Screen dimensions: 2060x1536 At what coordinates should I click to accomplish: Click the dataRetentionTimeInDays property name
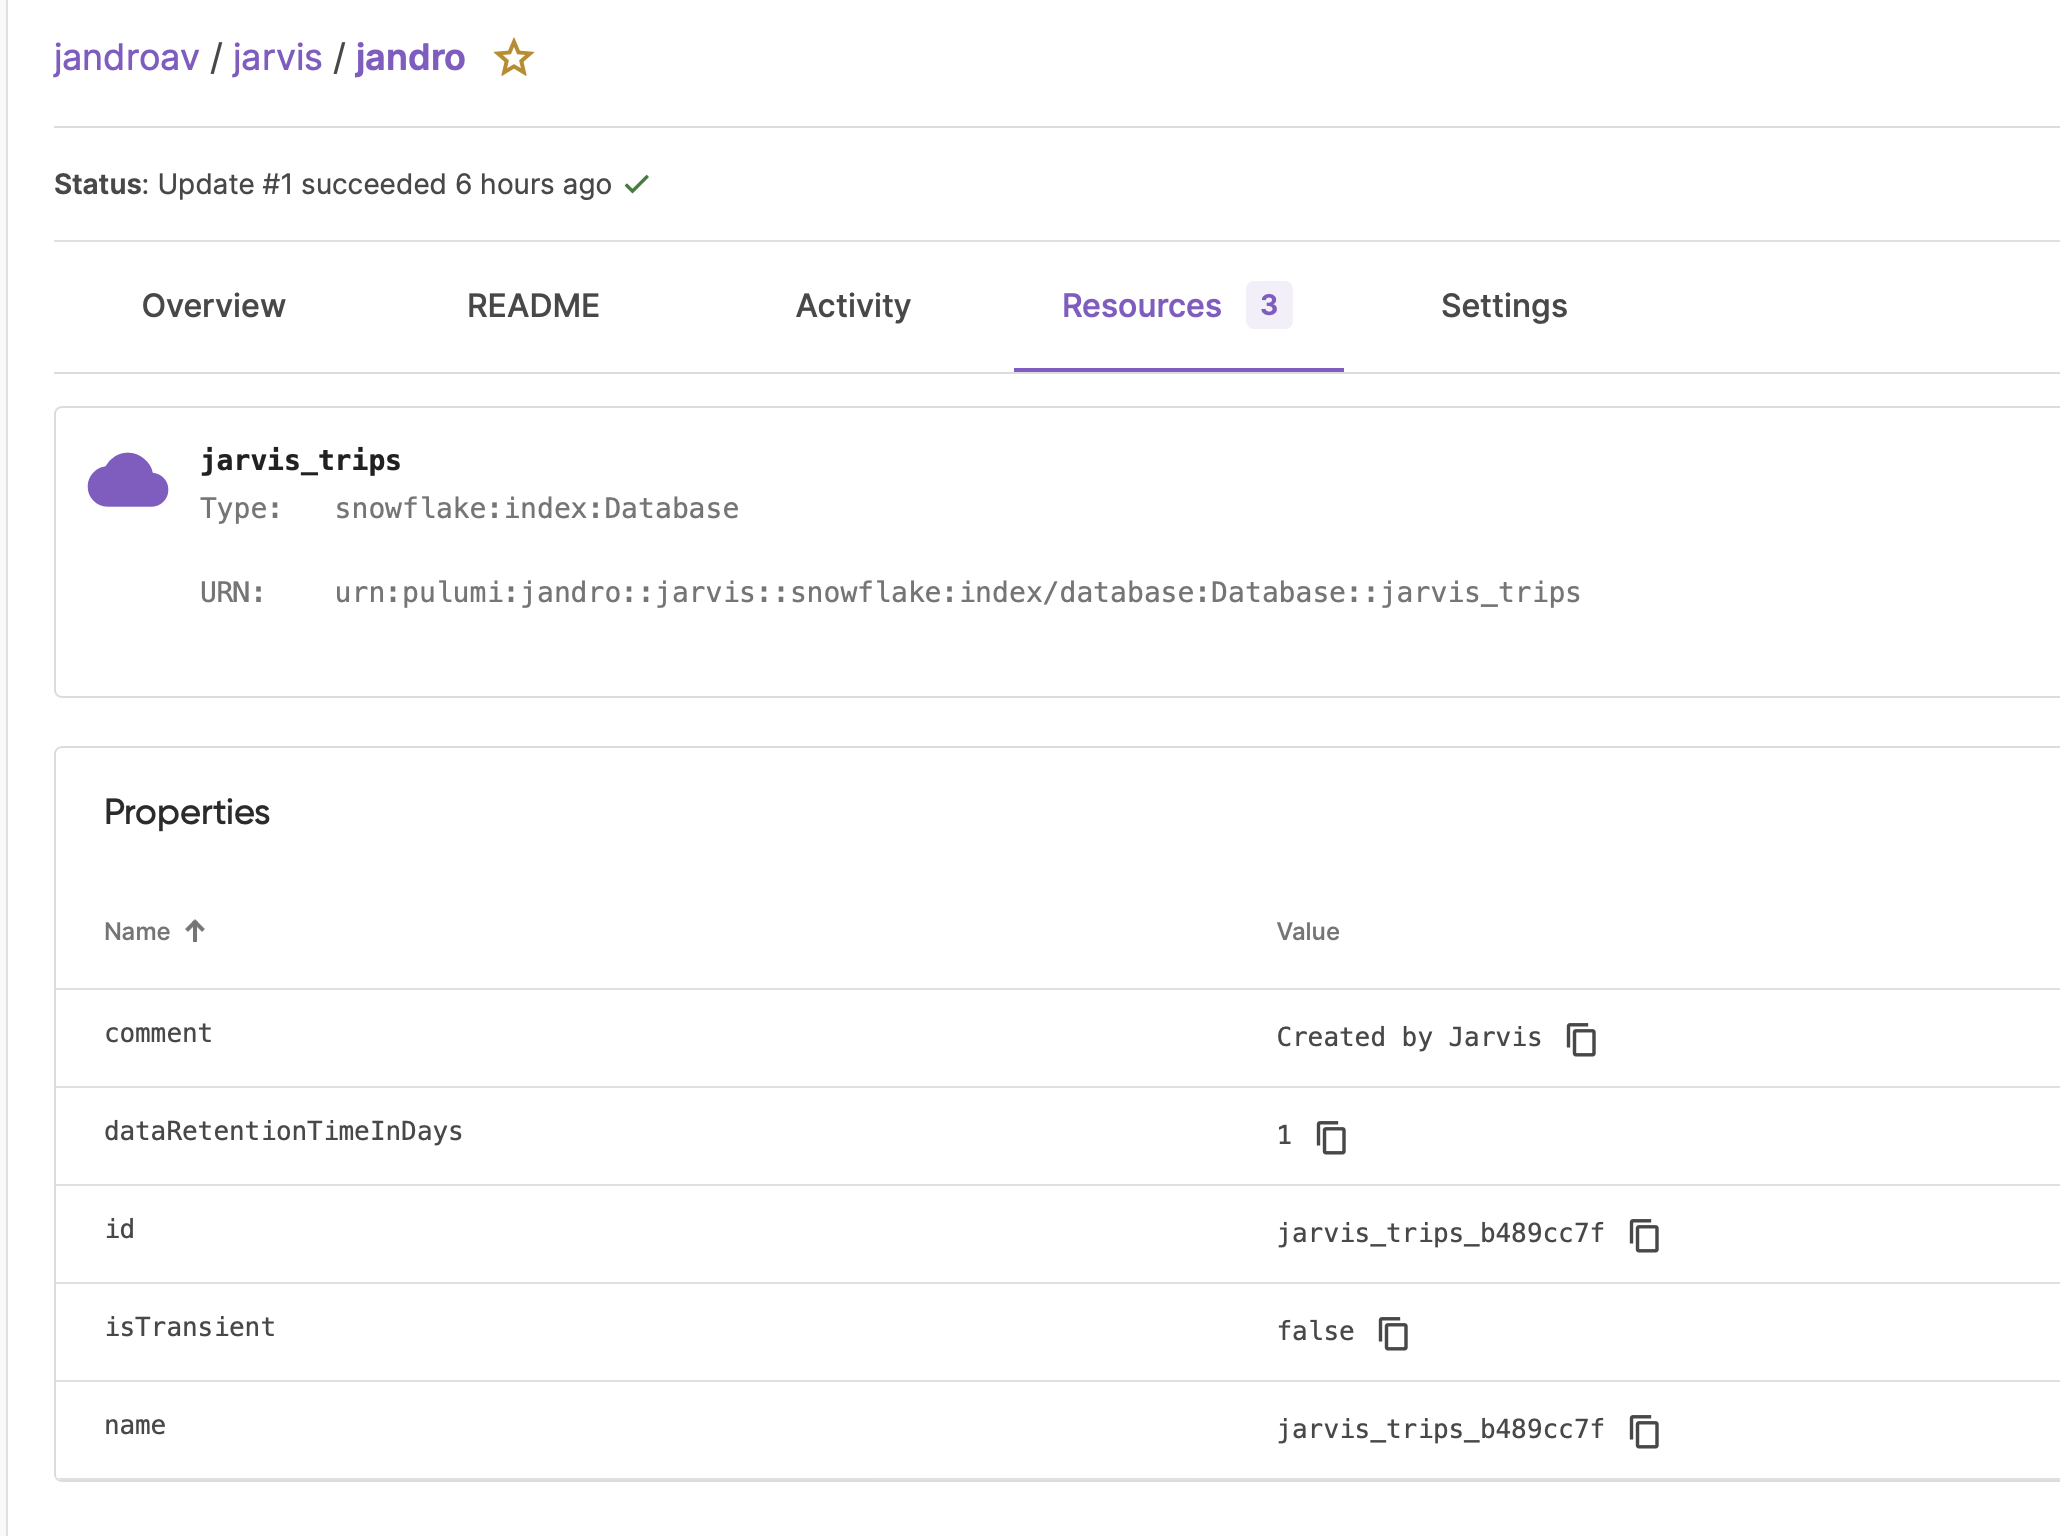tap(283, 1131)
